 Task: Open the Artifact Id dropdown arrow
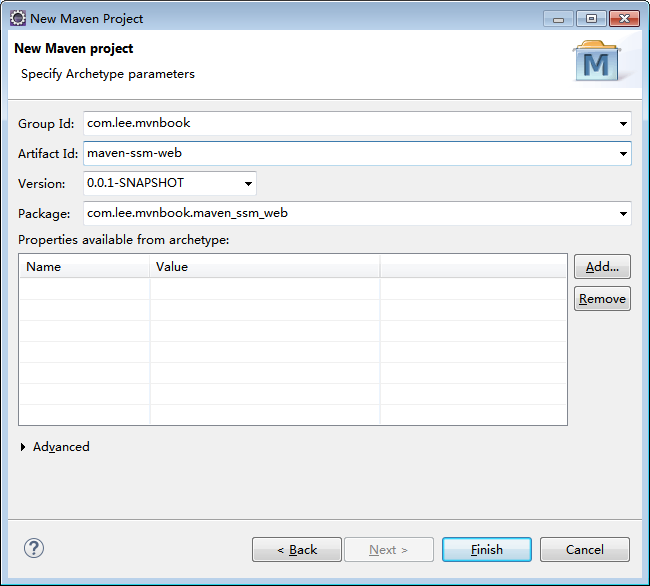(623, 154)
